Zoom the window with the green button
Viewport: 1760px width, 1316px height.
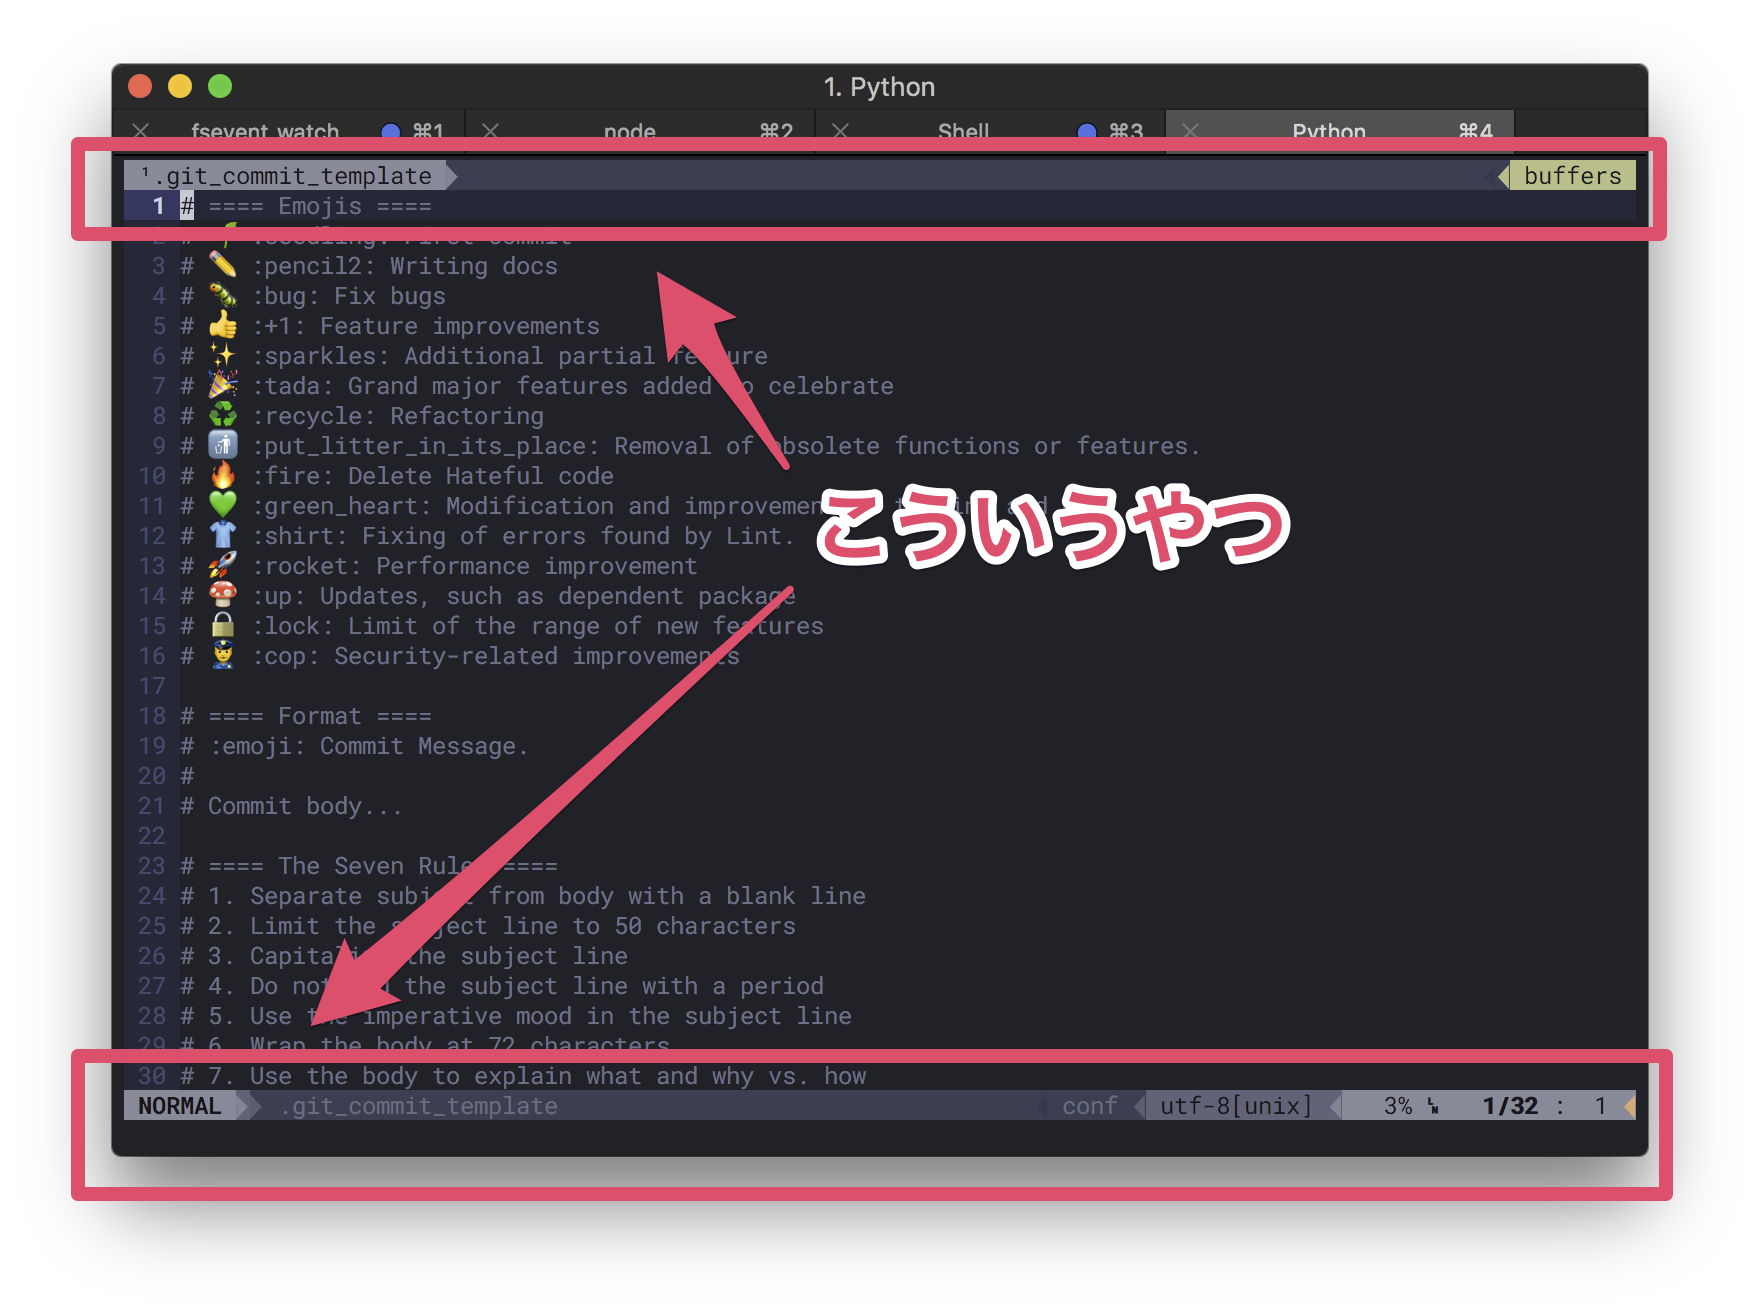[x=220, y=86]
